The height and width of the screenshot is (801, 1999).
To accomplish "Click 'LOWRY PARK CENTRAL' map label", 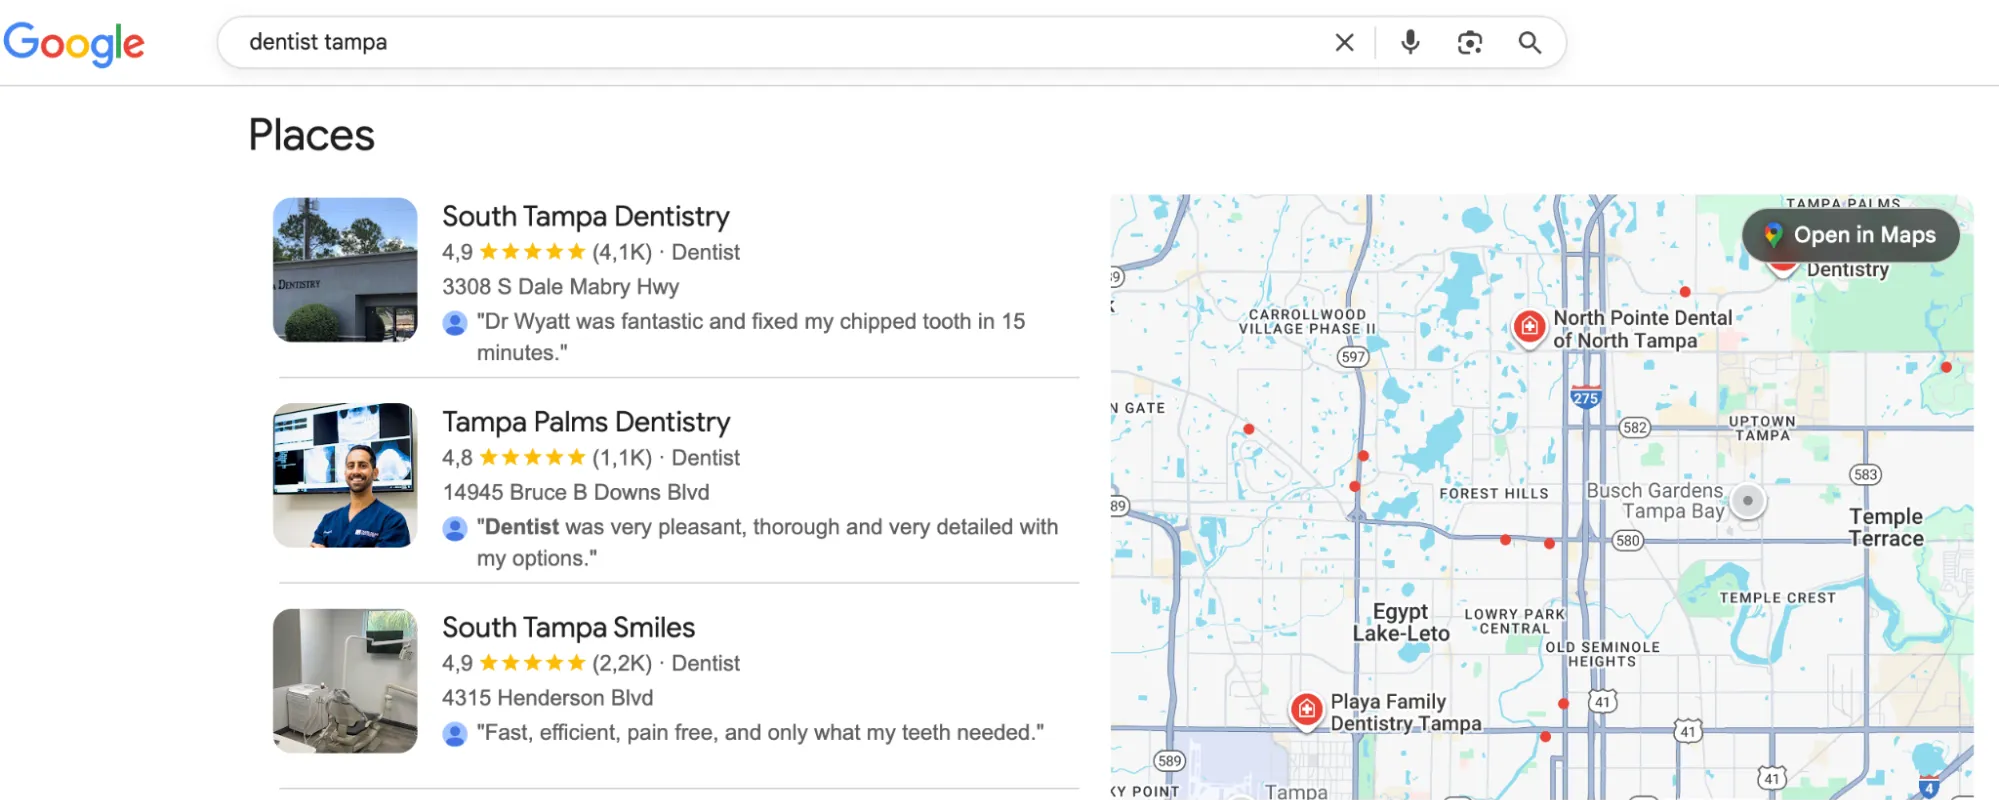I will click(x=1515, y=621).
